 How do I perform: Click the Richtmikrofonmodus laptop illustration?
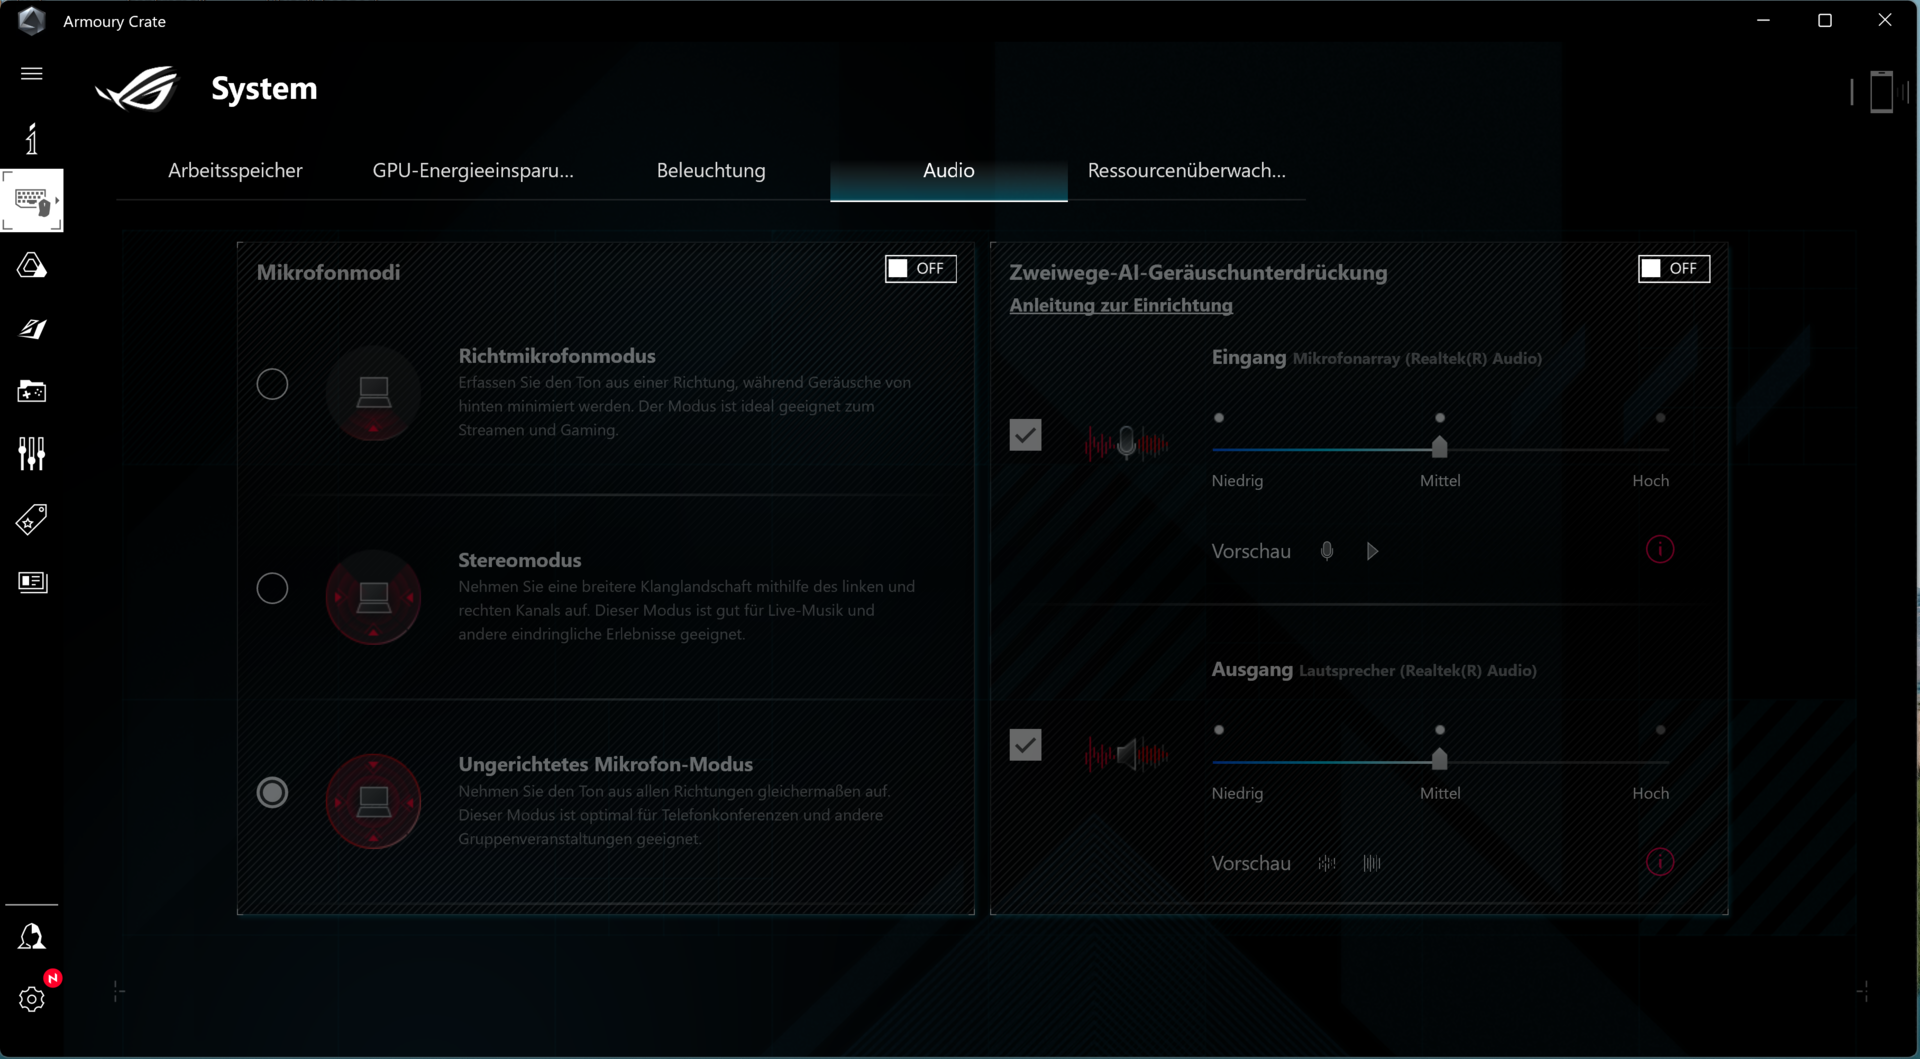click(373, 393)
